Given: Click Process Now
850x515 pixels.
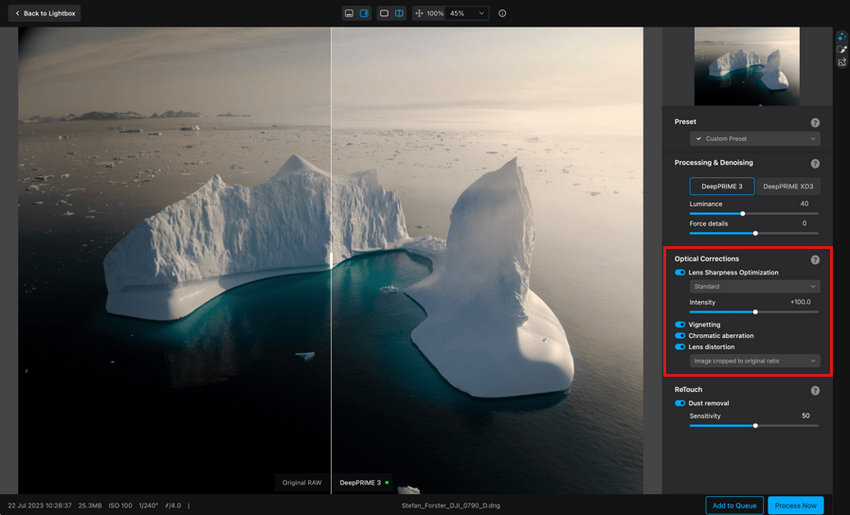Looking at the screenshot, I should pyautogui.click(x=795, y=505).
